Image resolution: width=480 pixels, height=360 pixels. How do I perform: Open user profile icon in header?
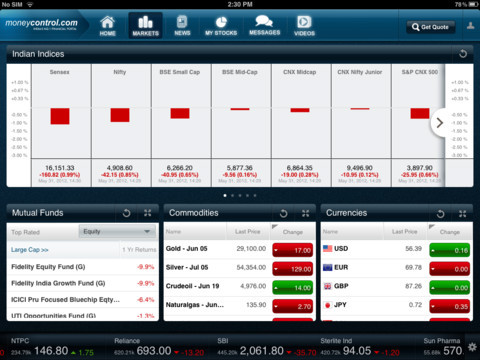[x=470, y=26]
